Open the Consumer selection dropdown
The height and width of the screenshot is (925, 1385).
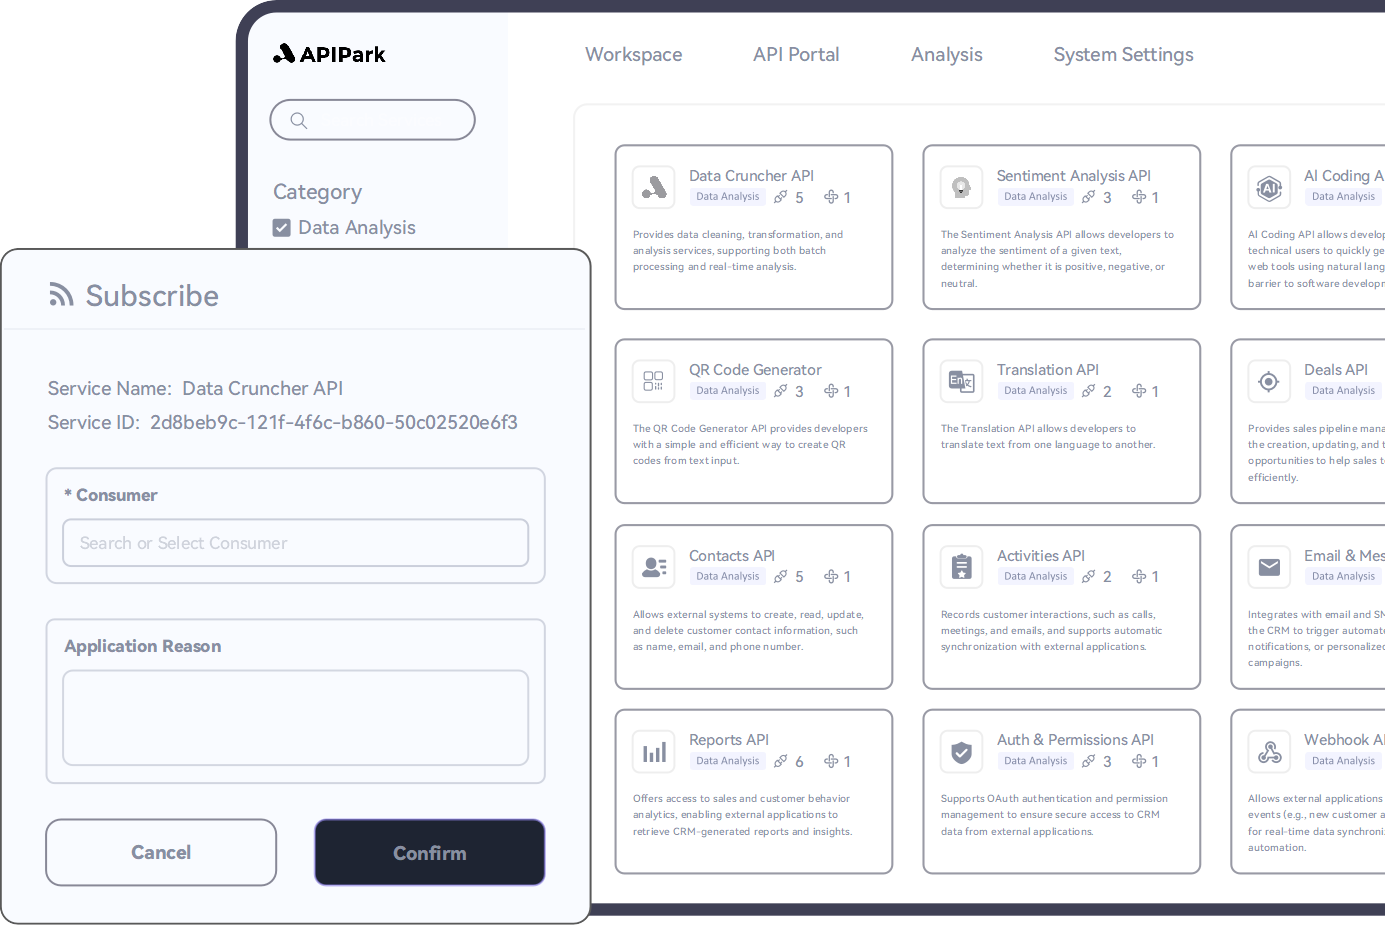click(x=295, y=543)
